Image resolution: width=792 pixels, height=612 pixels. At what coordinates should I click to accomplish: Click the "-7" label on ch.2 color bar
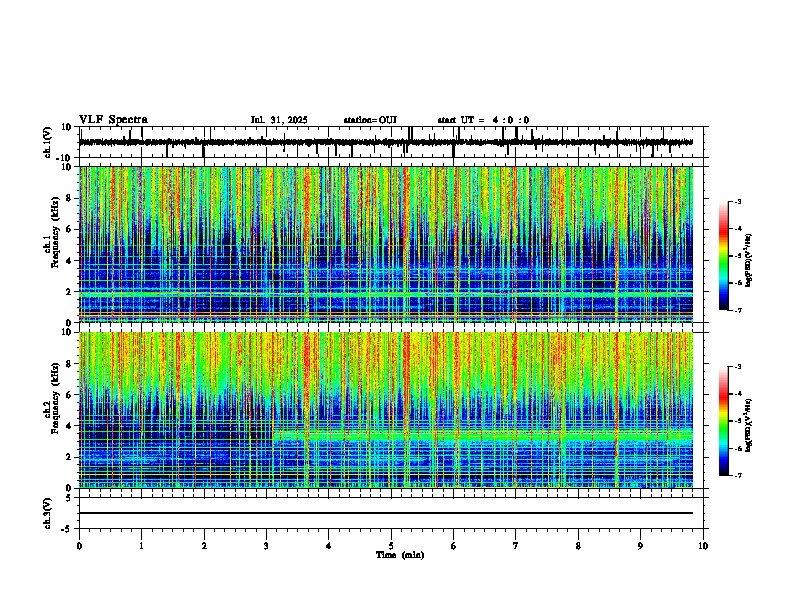coord(737,476)
